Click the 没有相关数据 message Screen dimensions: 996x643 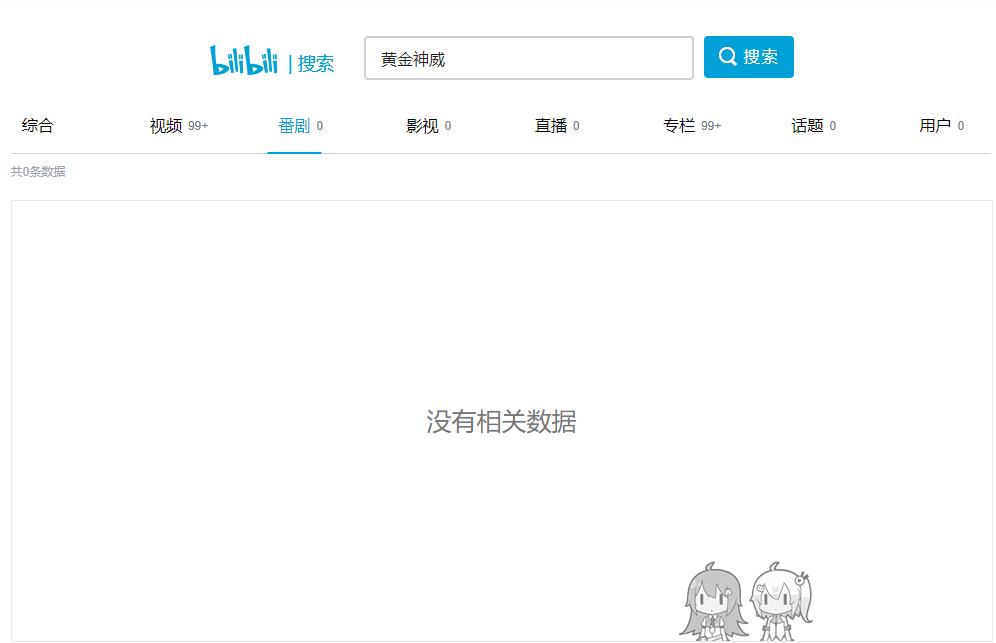tap(502, 422)
